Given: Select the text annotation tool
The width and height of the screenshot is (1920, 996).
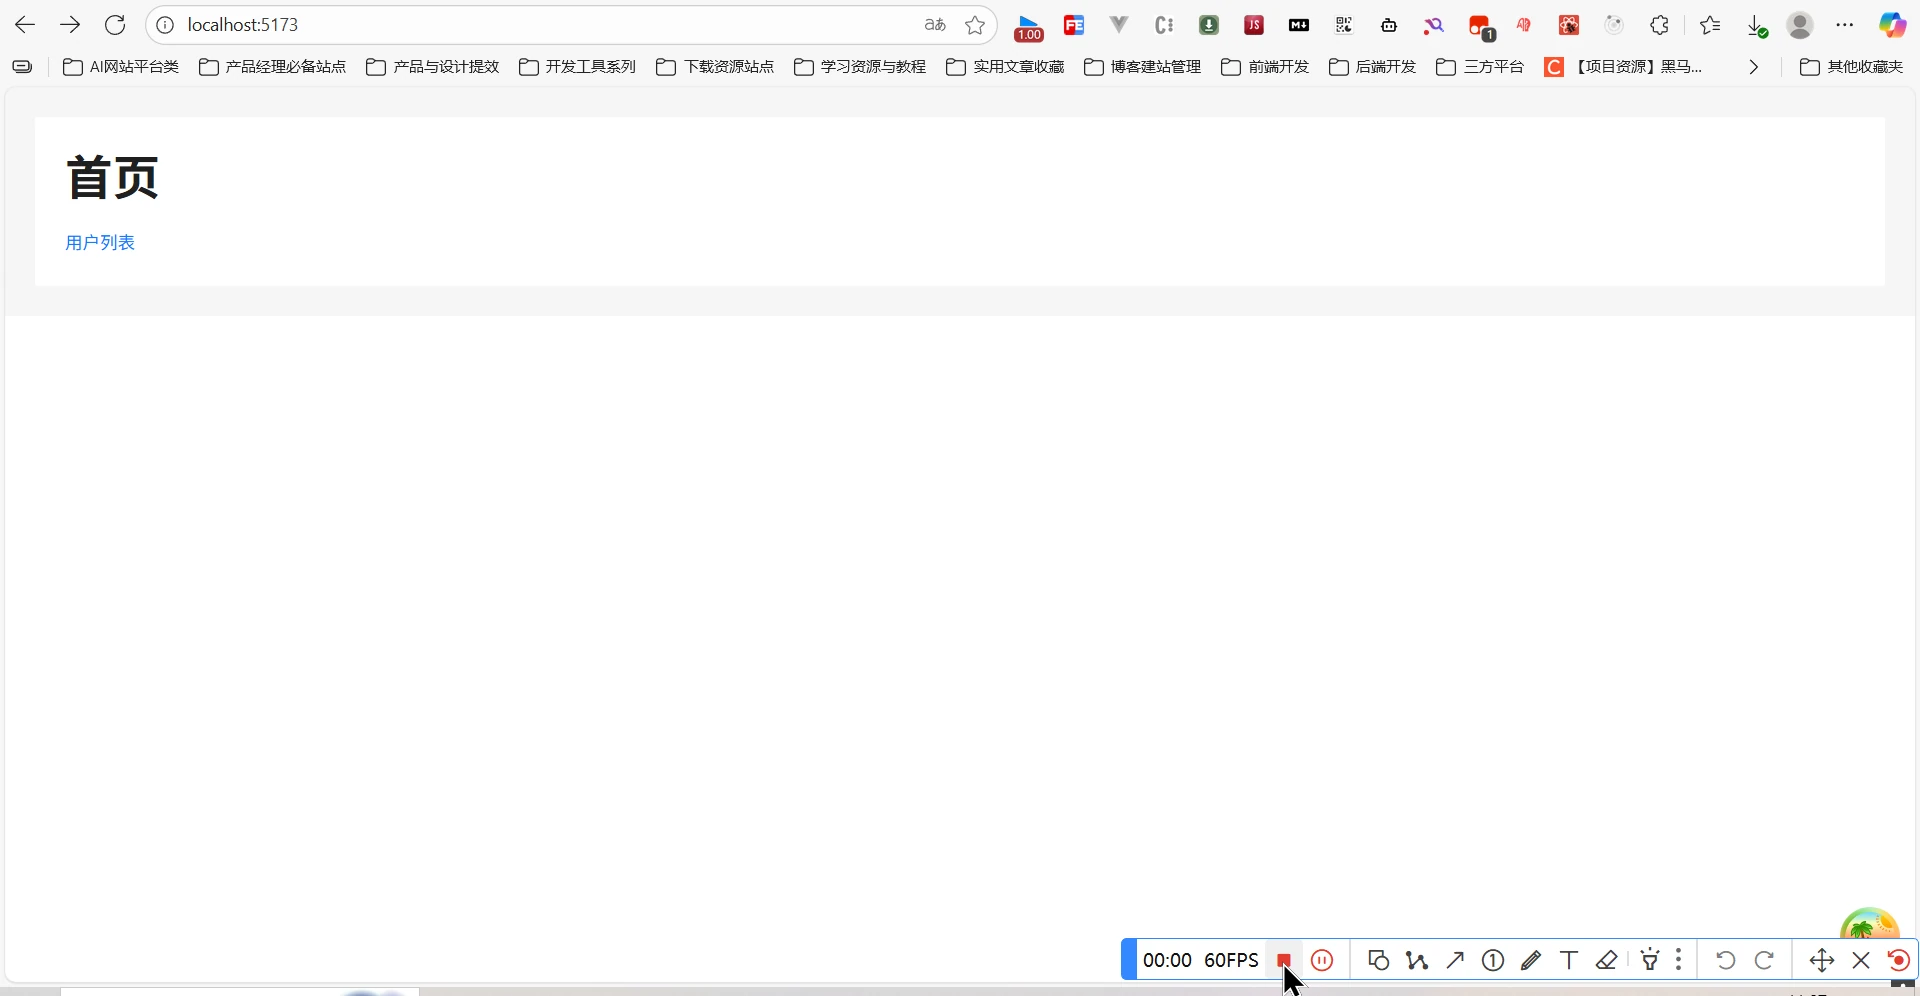Looking at the screenshot, I should click(x=1569, y=961).
